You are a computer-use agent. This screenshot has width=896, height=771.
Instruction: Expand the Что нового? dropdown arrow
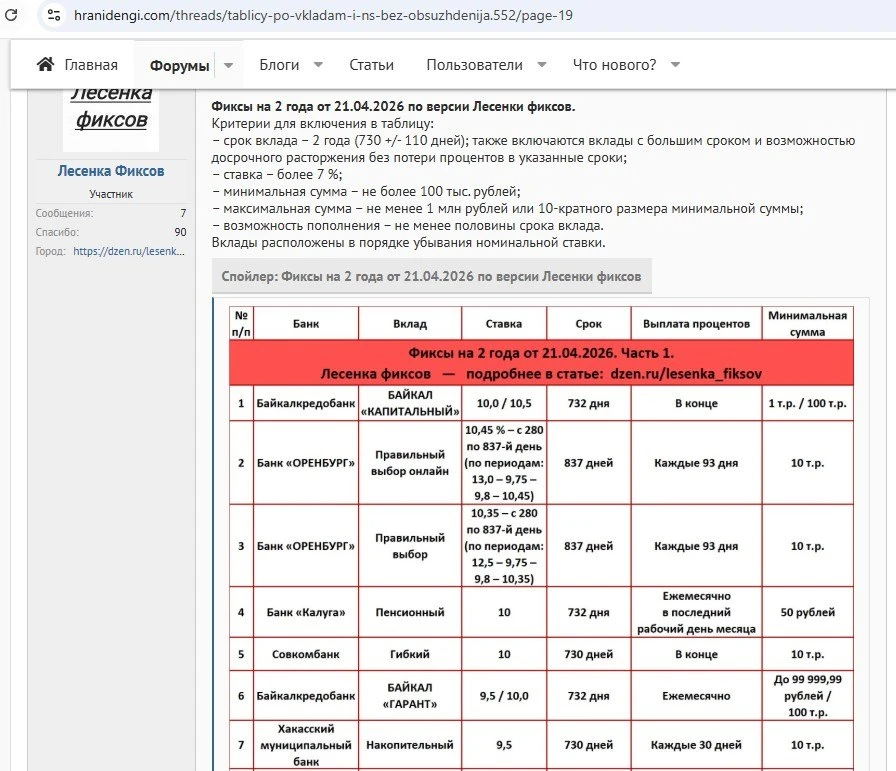[x=675, y=65]
